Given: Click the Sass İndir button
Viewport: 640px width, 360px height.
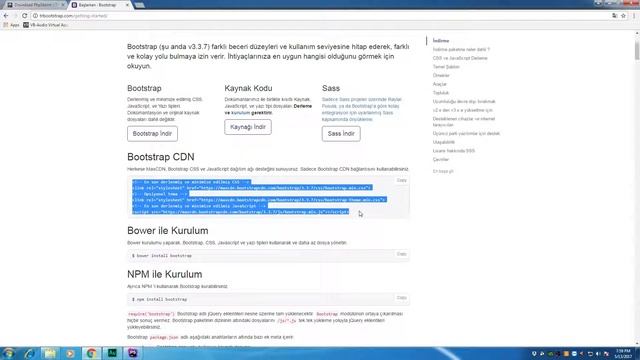Looking at the screenshot, I should click(341, 133).
